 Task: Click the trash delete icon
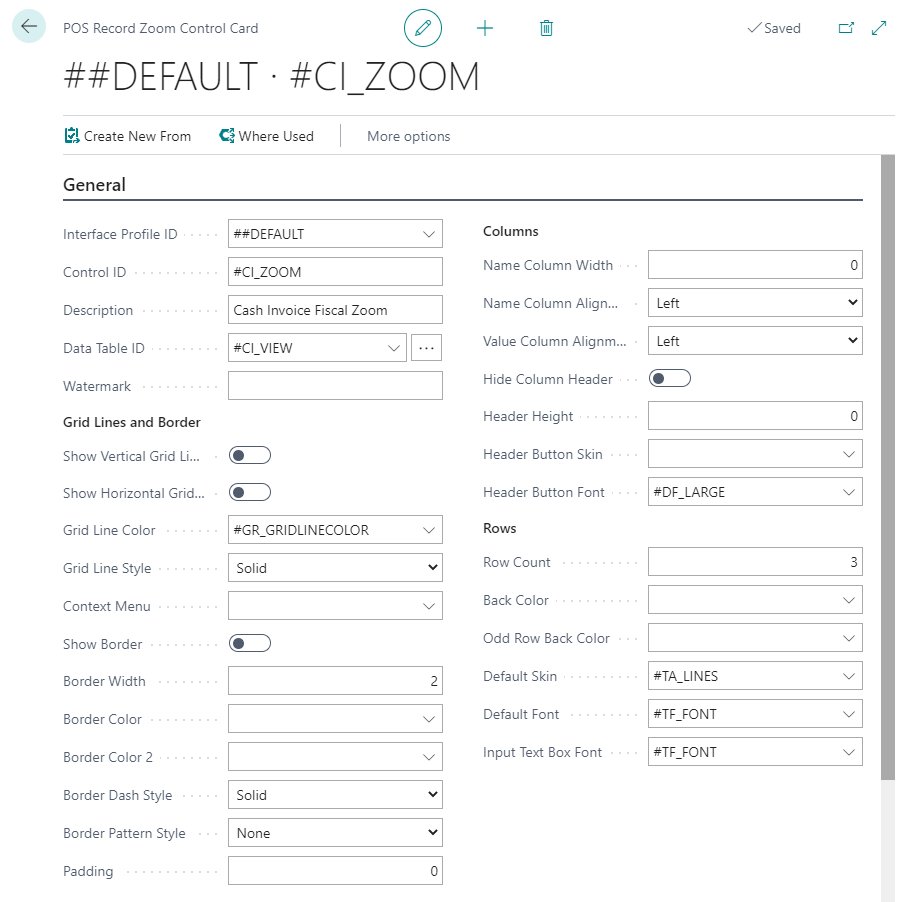[546, 28]
